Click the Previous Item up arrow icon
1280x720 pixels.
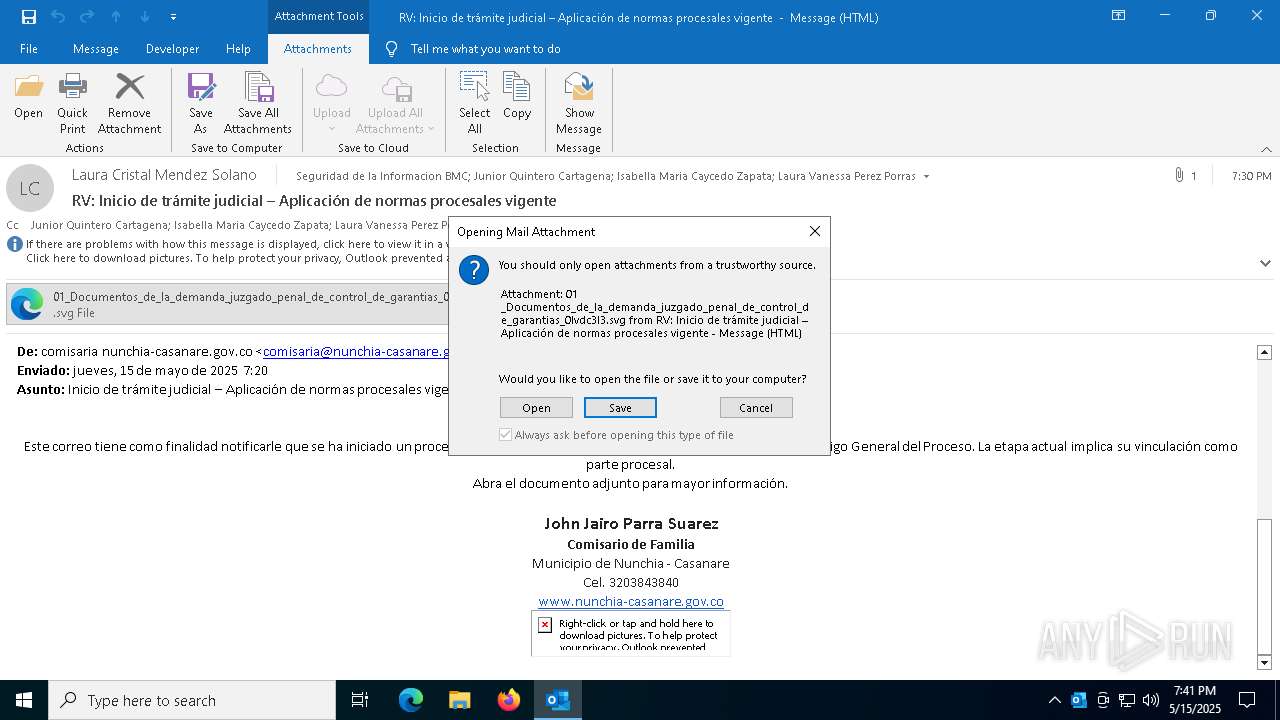116,17
